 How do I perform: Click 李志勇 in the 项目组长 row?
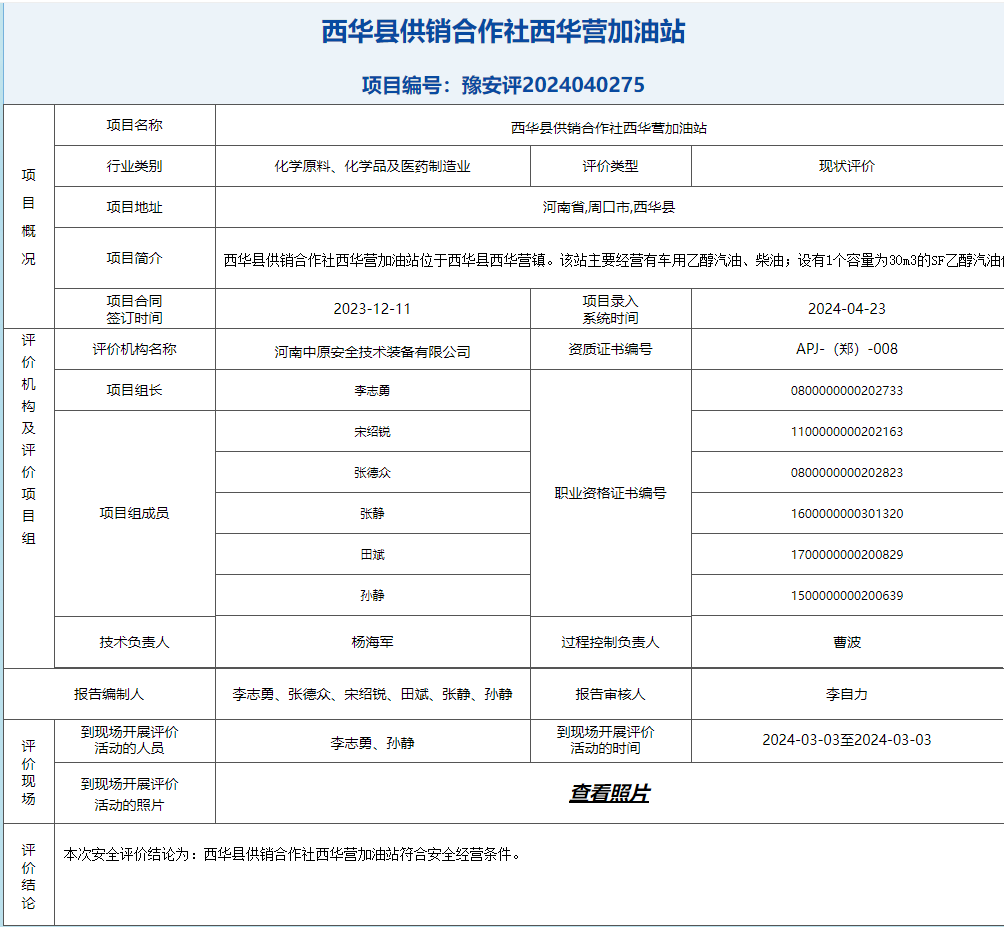373,391
